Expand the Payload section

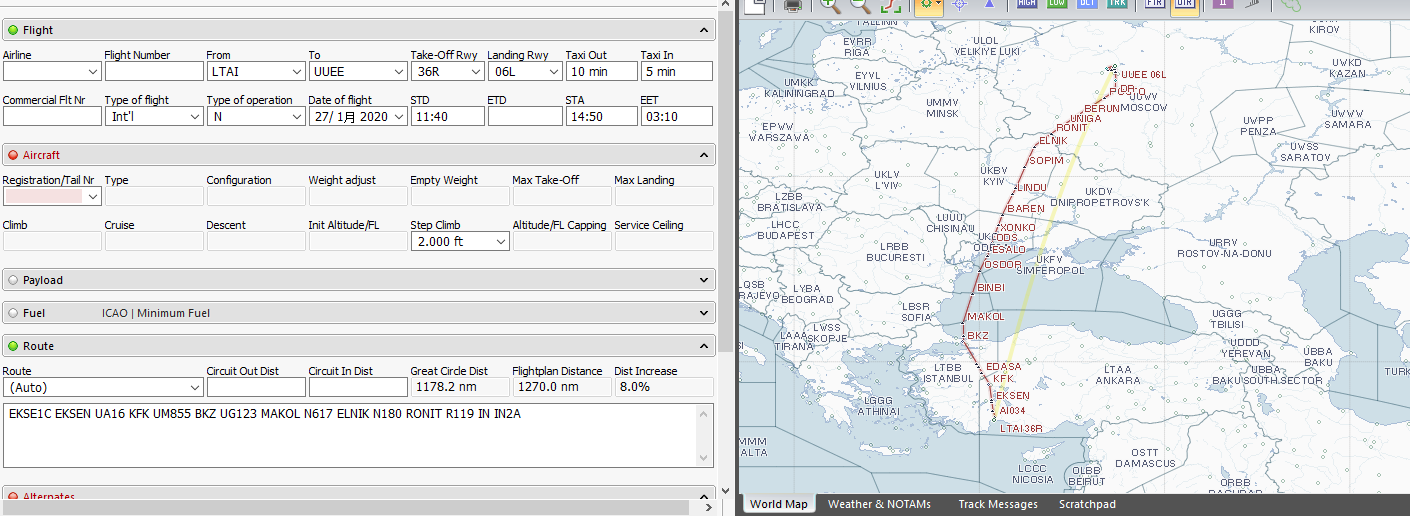(x=704, y=281)
